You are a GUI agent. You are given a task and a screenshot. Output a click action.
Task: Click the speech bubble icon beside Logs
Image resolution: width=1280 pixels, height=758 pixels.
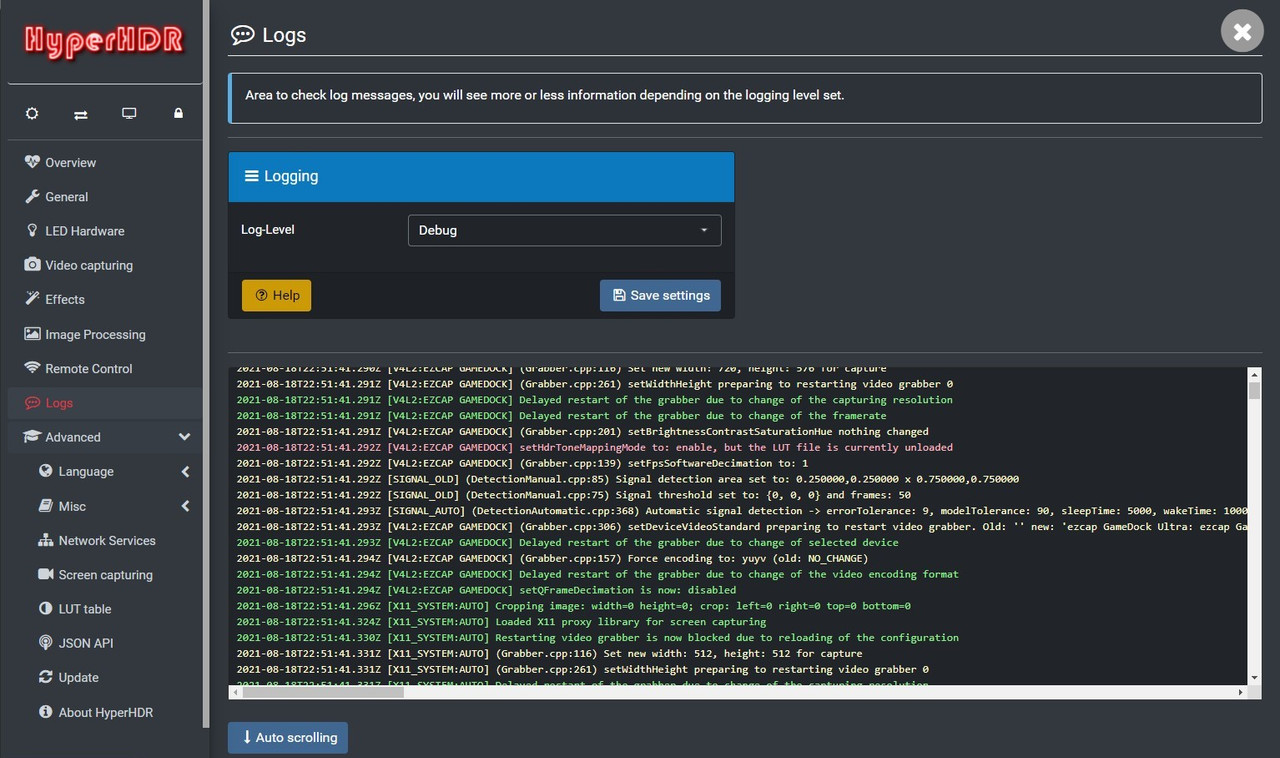pos(32,403)
